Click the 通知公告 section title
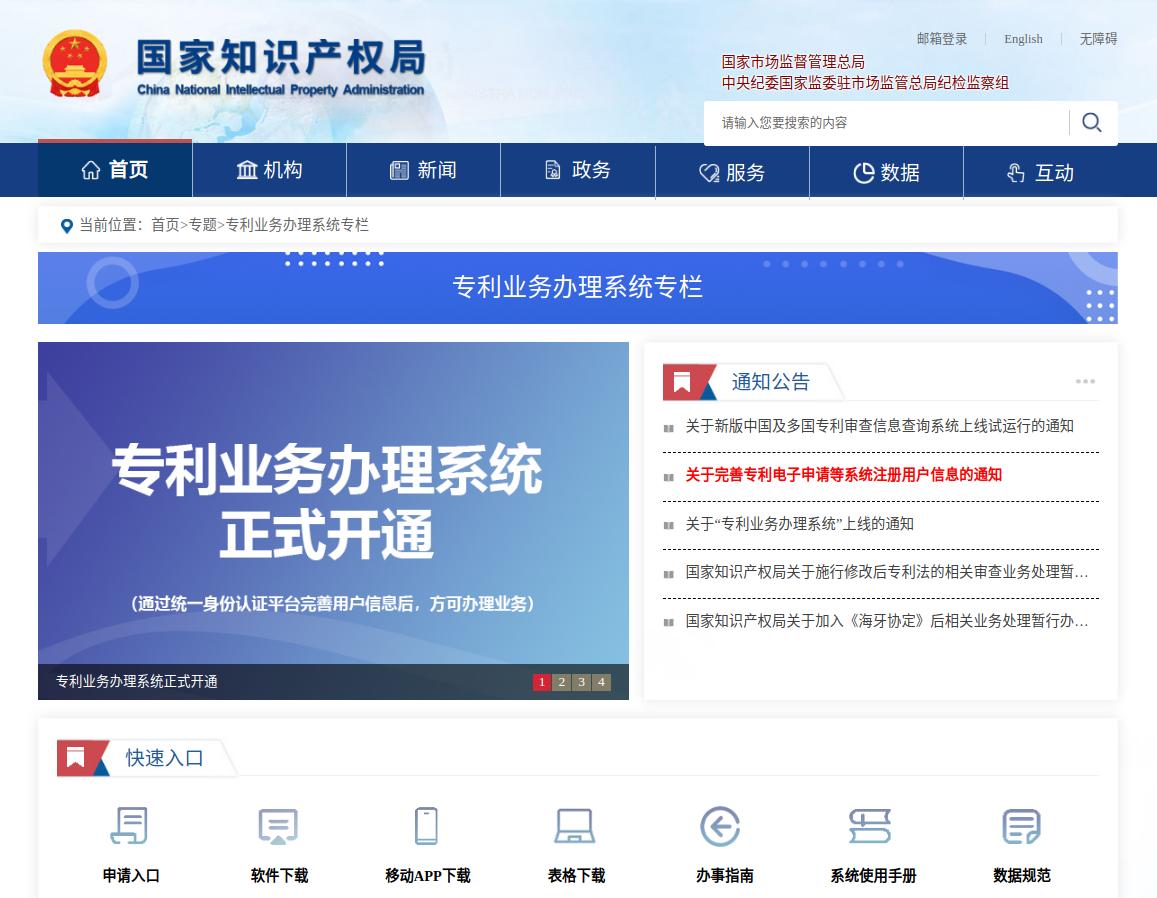 point(771,382)
